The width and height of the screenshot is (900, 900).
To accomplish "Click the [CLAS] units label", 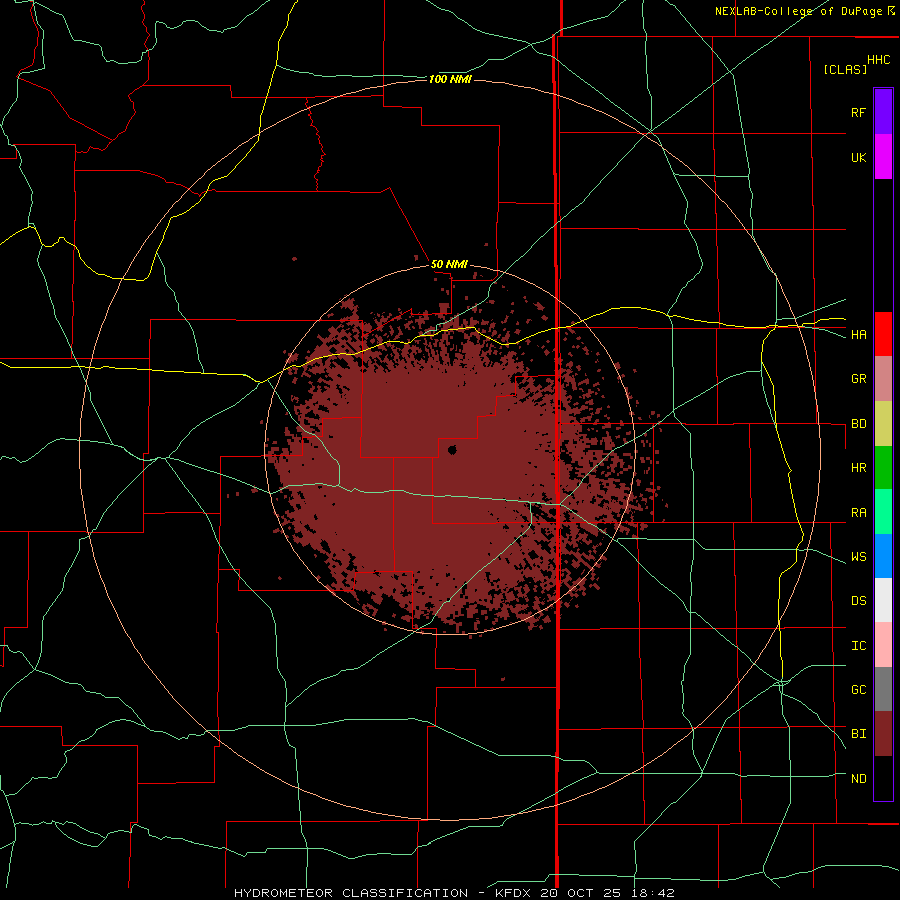I will point(845,69).
